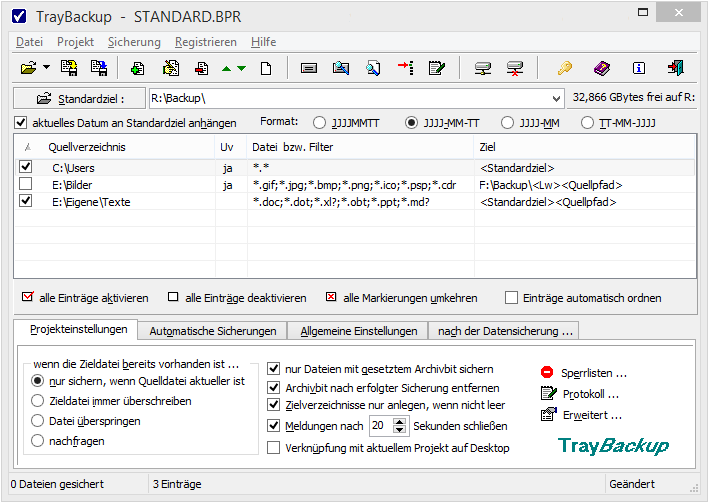Click alle Einträge aktivieren

click(85, 298)
